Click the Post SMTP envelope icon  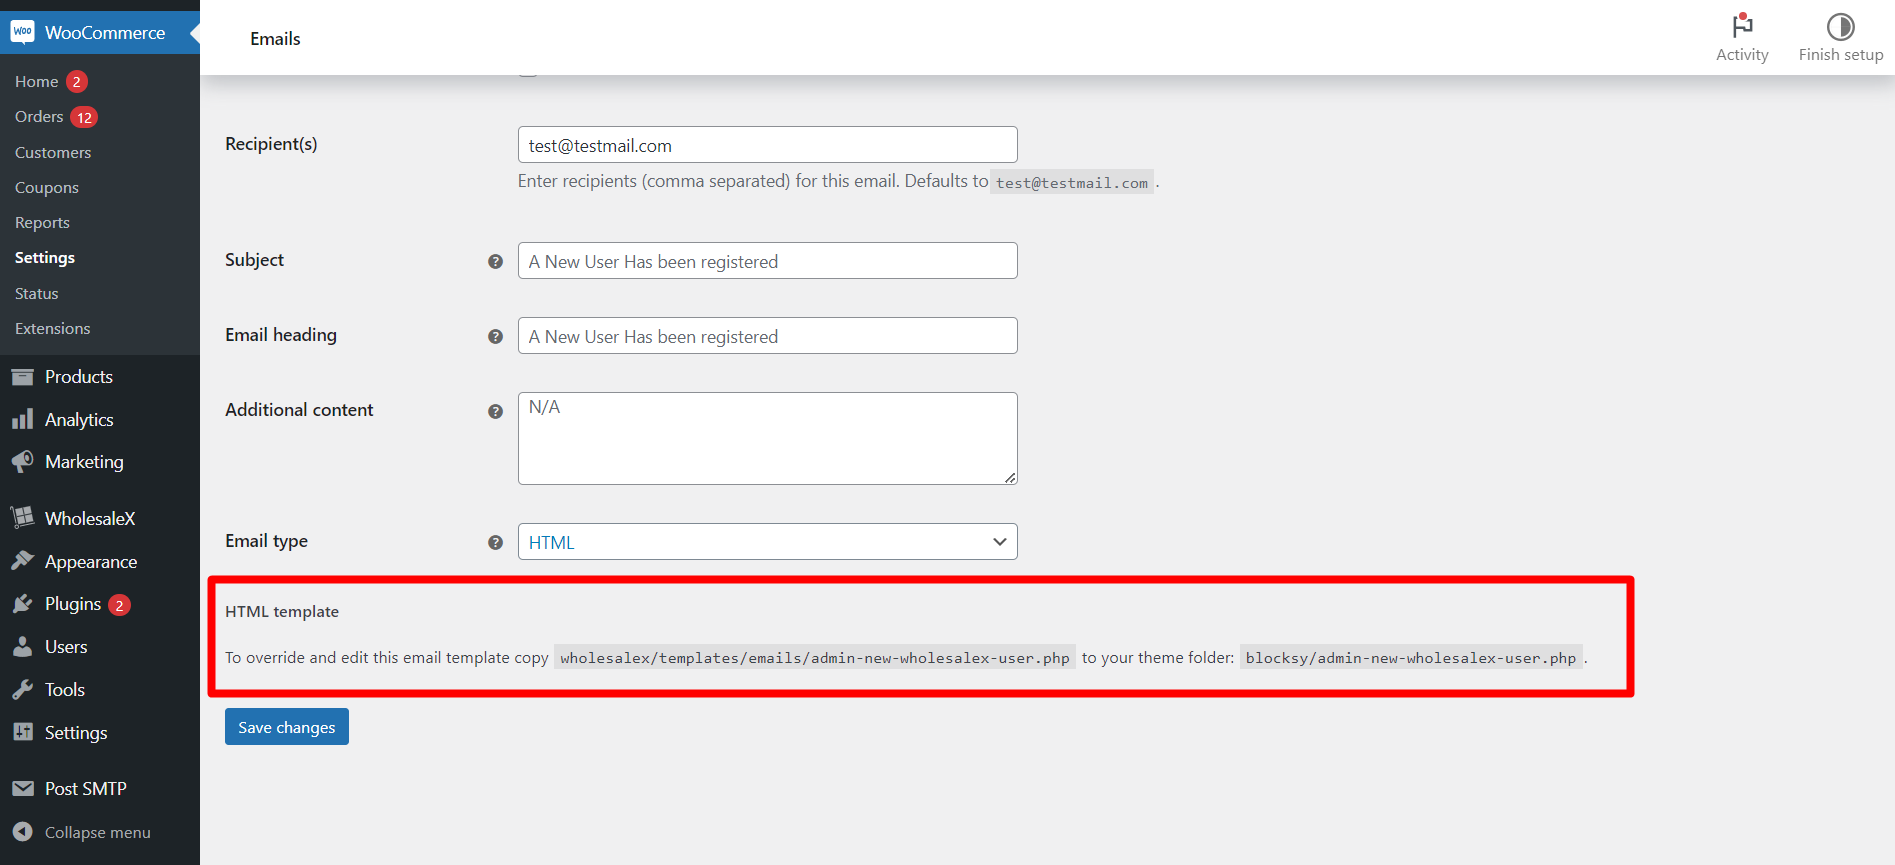22,789
